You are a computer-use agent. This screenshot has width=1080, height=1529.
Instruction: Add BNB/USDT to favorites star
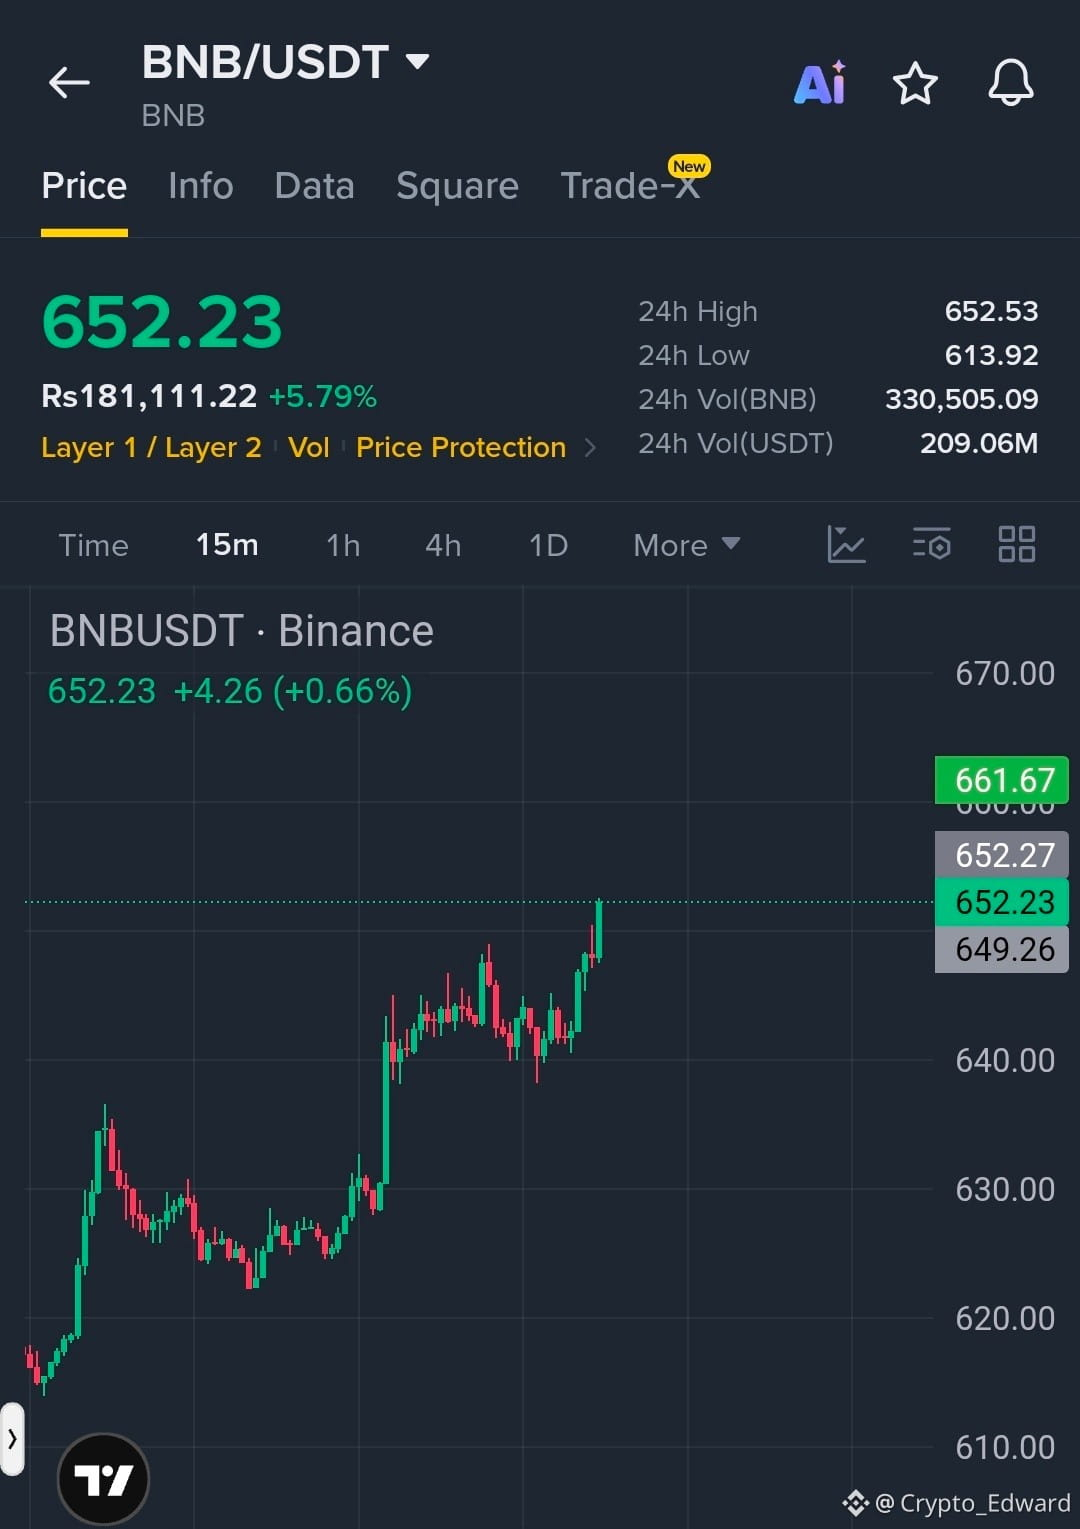[915, 83]
